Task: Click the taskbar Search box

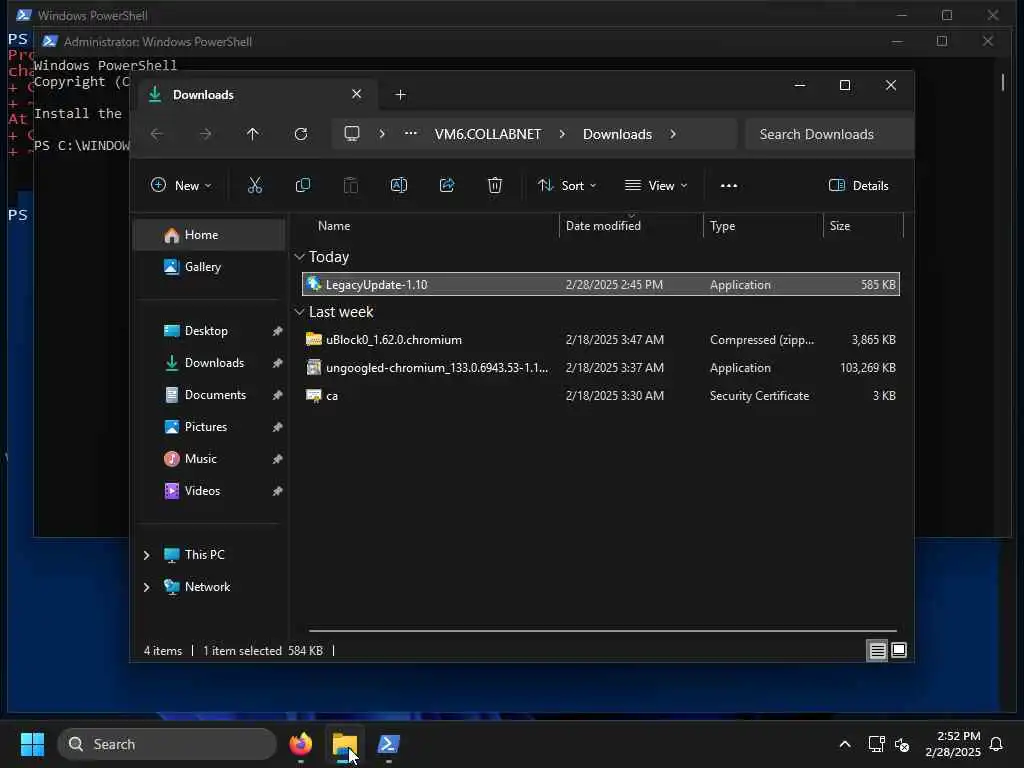Action: pos(167,744)
